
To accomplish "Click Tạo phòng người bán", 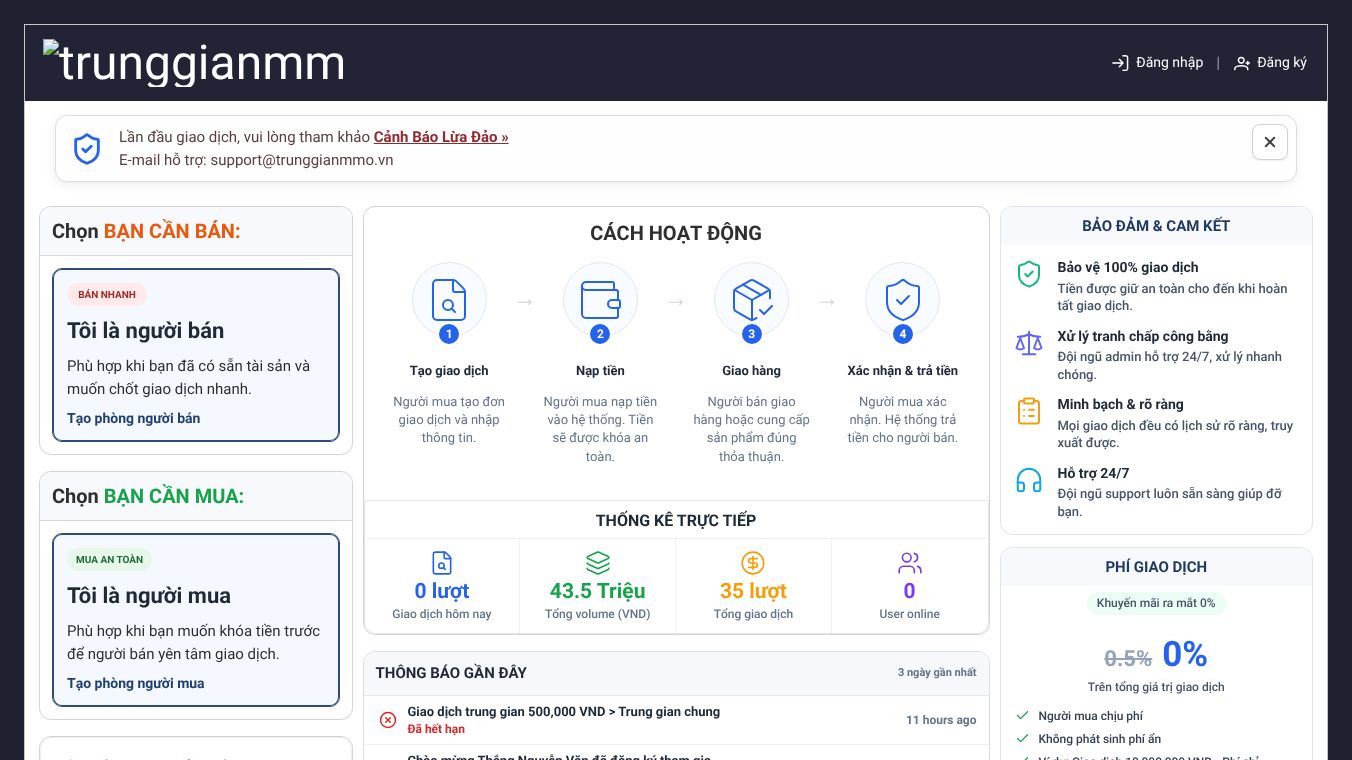I will click(134, 418).
